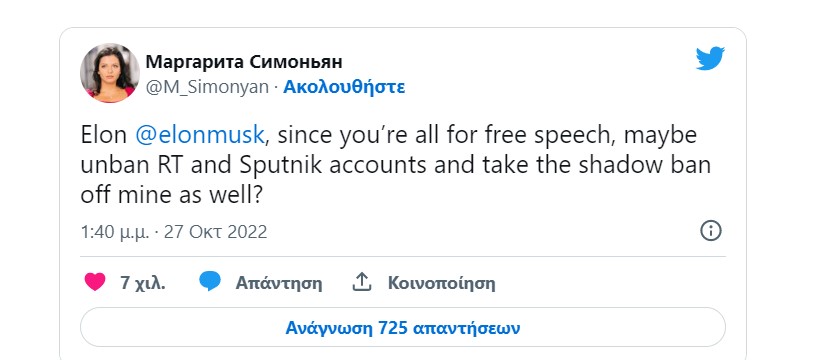This screenshot has width=831, height=360.
Task: Click the 27 Οκτ 2022 date
Action: click(215, 232)
